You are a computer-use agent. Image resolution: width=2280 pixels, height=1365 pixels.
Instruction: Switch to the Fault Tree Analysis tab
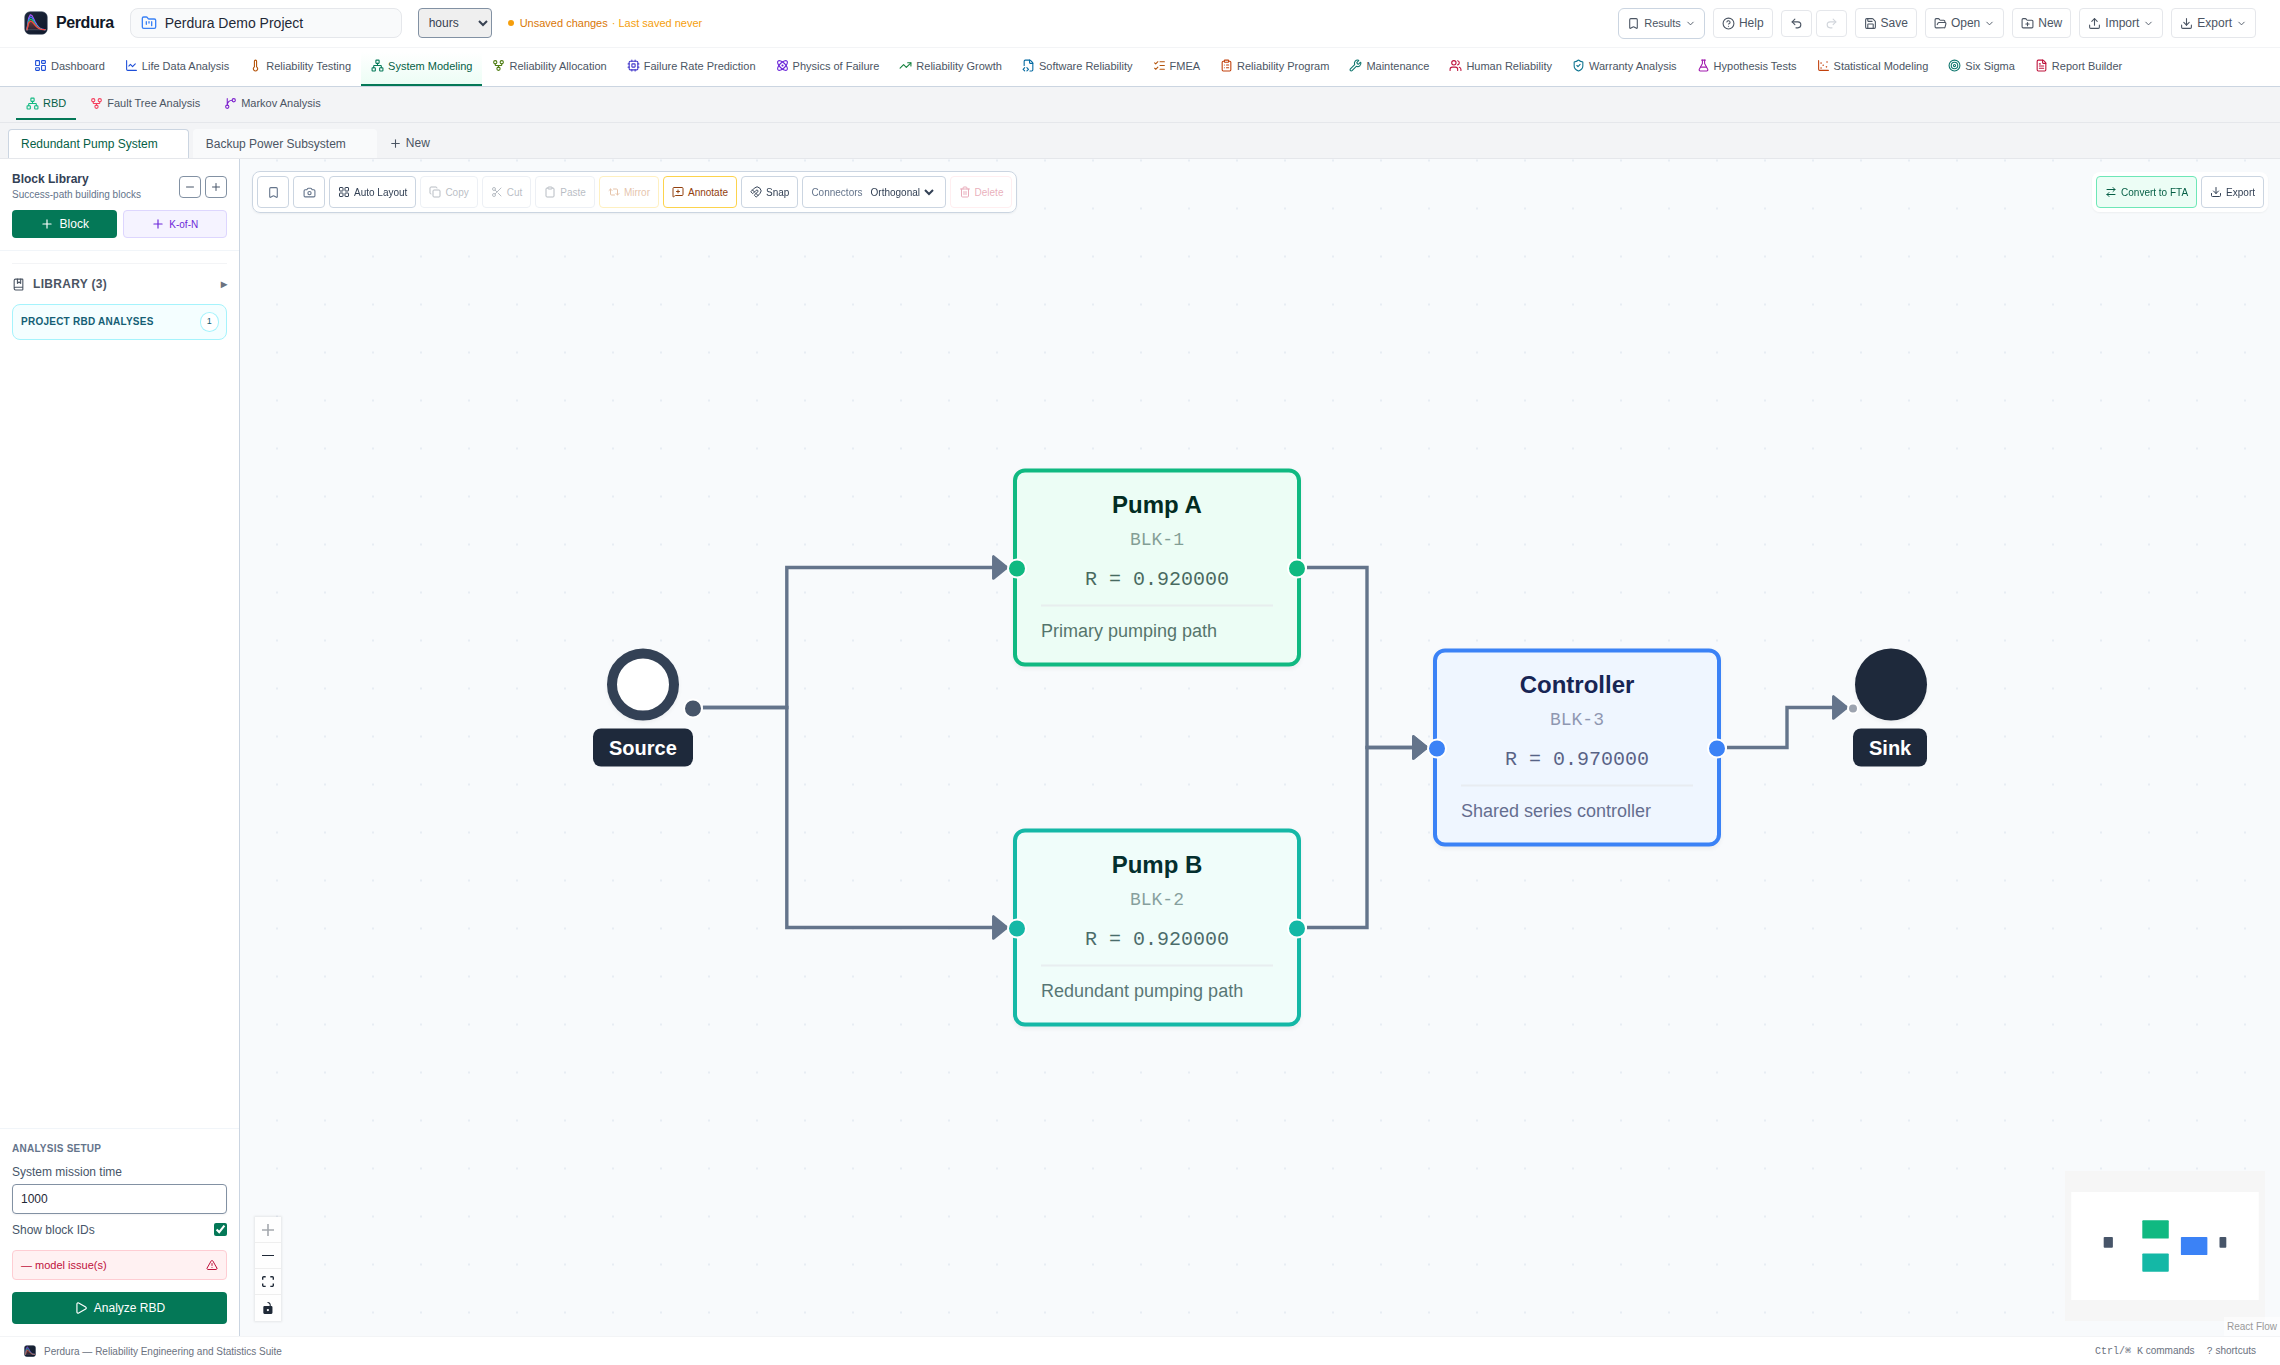click(146, 103)
